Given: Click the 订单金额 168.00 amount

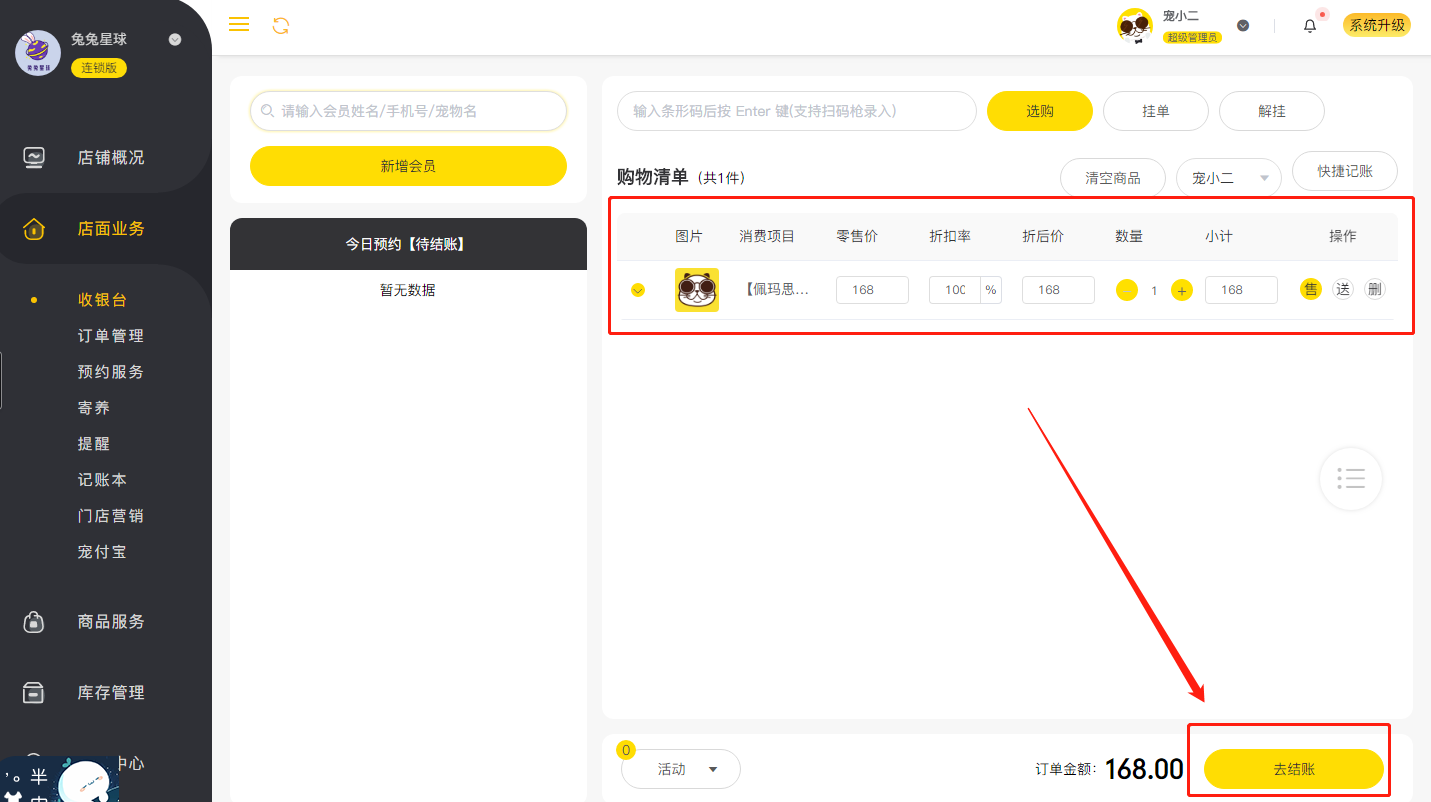Looking at the screenshot, I should pos(1144,769).
